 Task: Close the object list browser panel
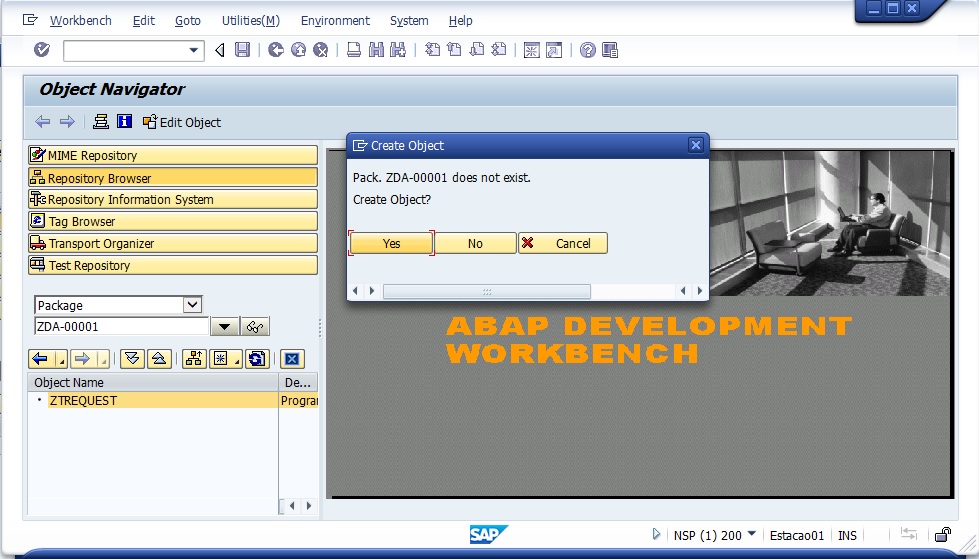point(291,359)
